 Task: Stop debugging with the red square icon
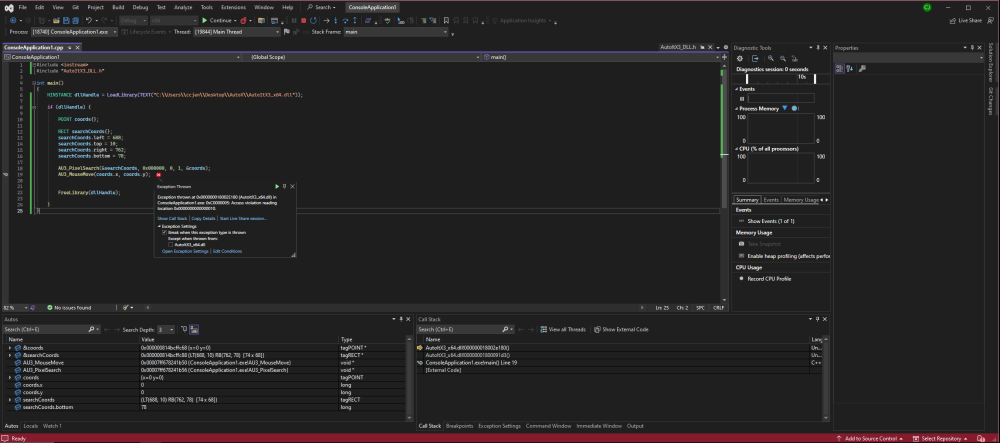point(304,20)
